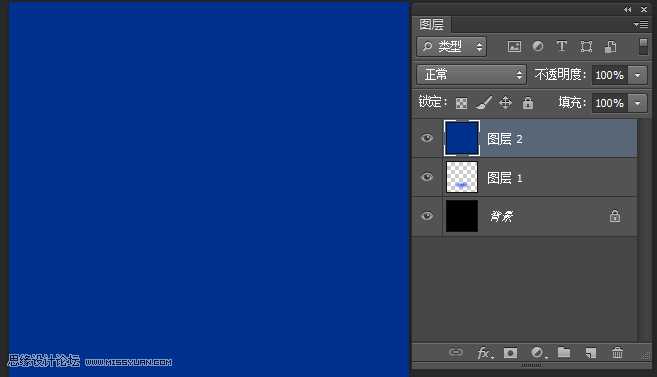
Task: Filter layers by pixel layer icon
Action: click(514, 46)
